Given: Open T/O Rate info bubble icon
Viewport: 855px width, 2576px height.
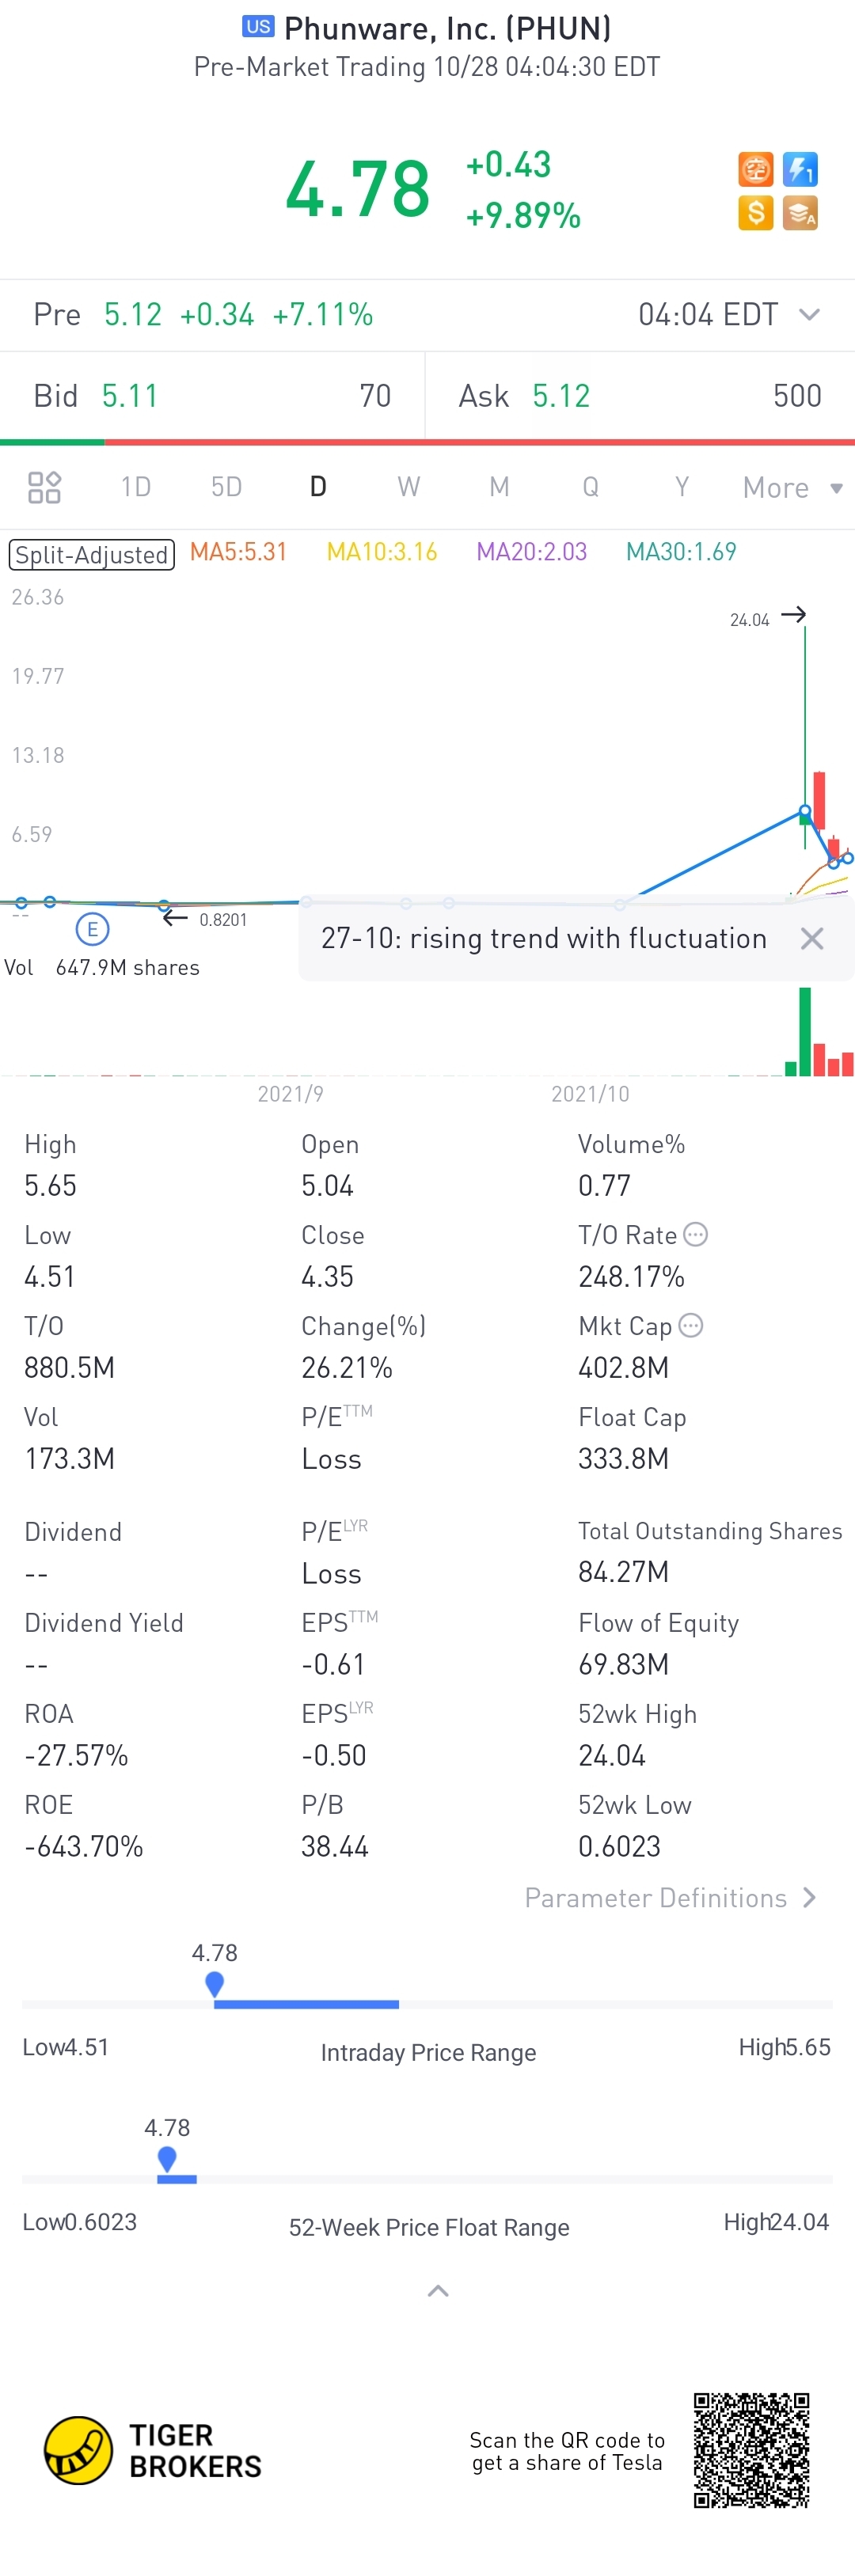Looking at the screenshot, I should [695, 1235].
